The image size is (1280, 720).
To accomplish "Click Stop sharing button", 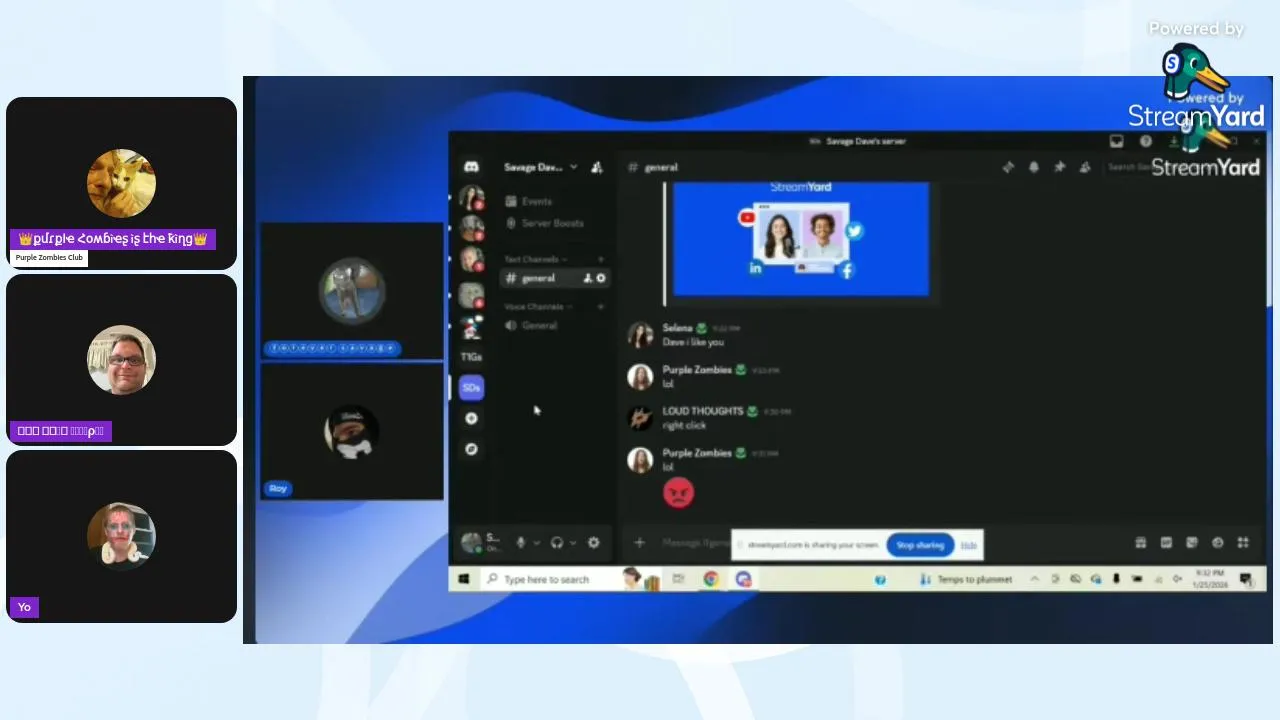I will click(920, 545).
